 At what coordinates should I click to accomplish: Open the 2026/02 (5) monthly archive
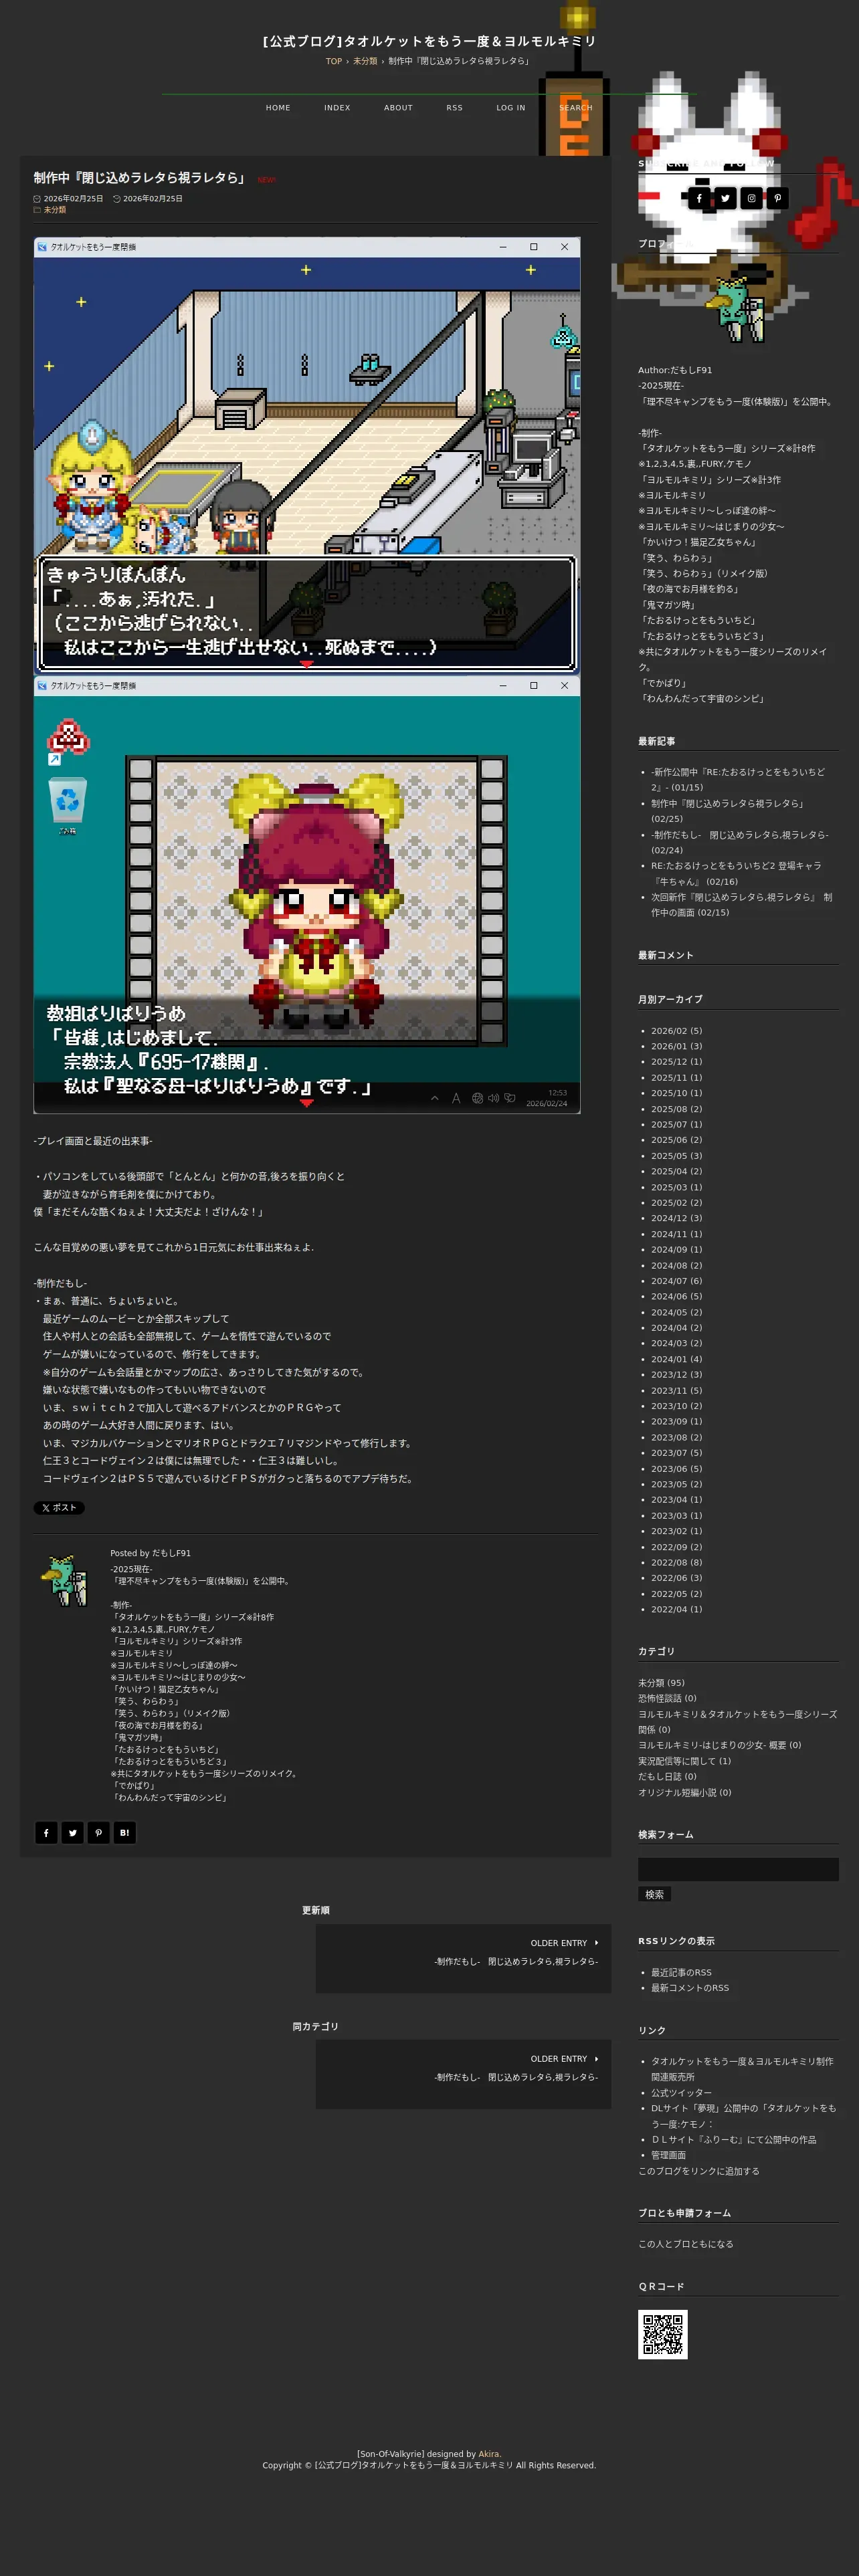point(676,1031)
